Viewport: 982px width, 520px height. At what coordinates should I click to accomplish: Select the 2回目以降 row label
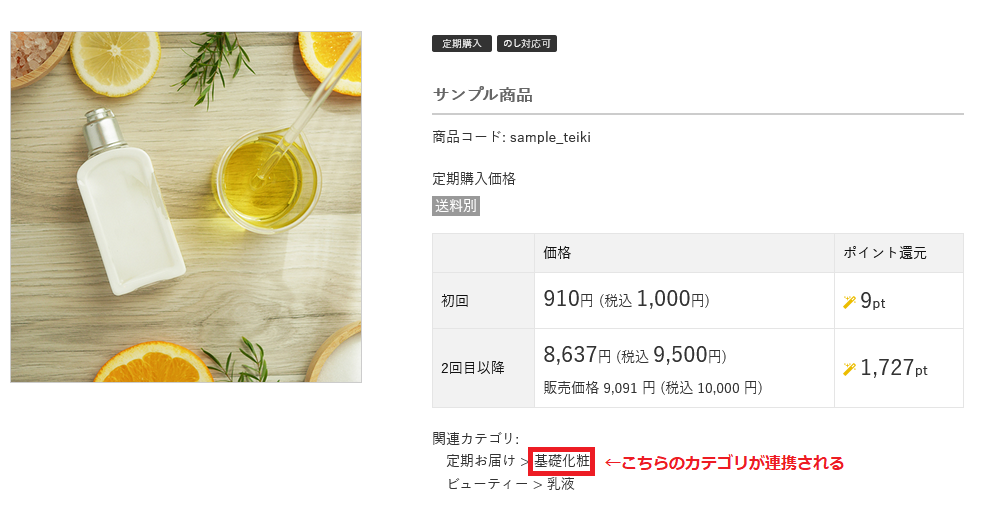pyautogui.click(x=473, y=368)
